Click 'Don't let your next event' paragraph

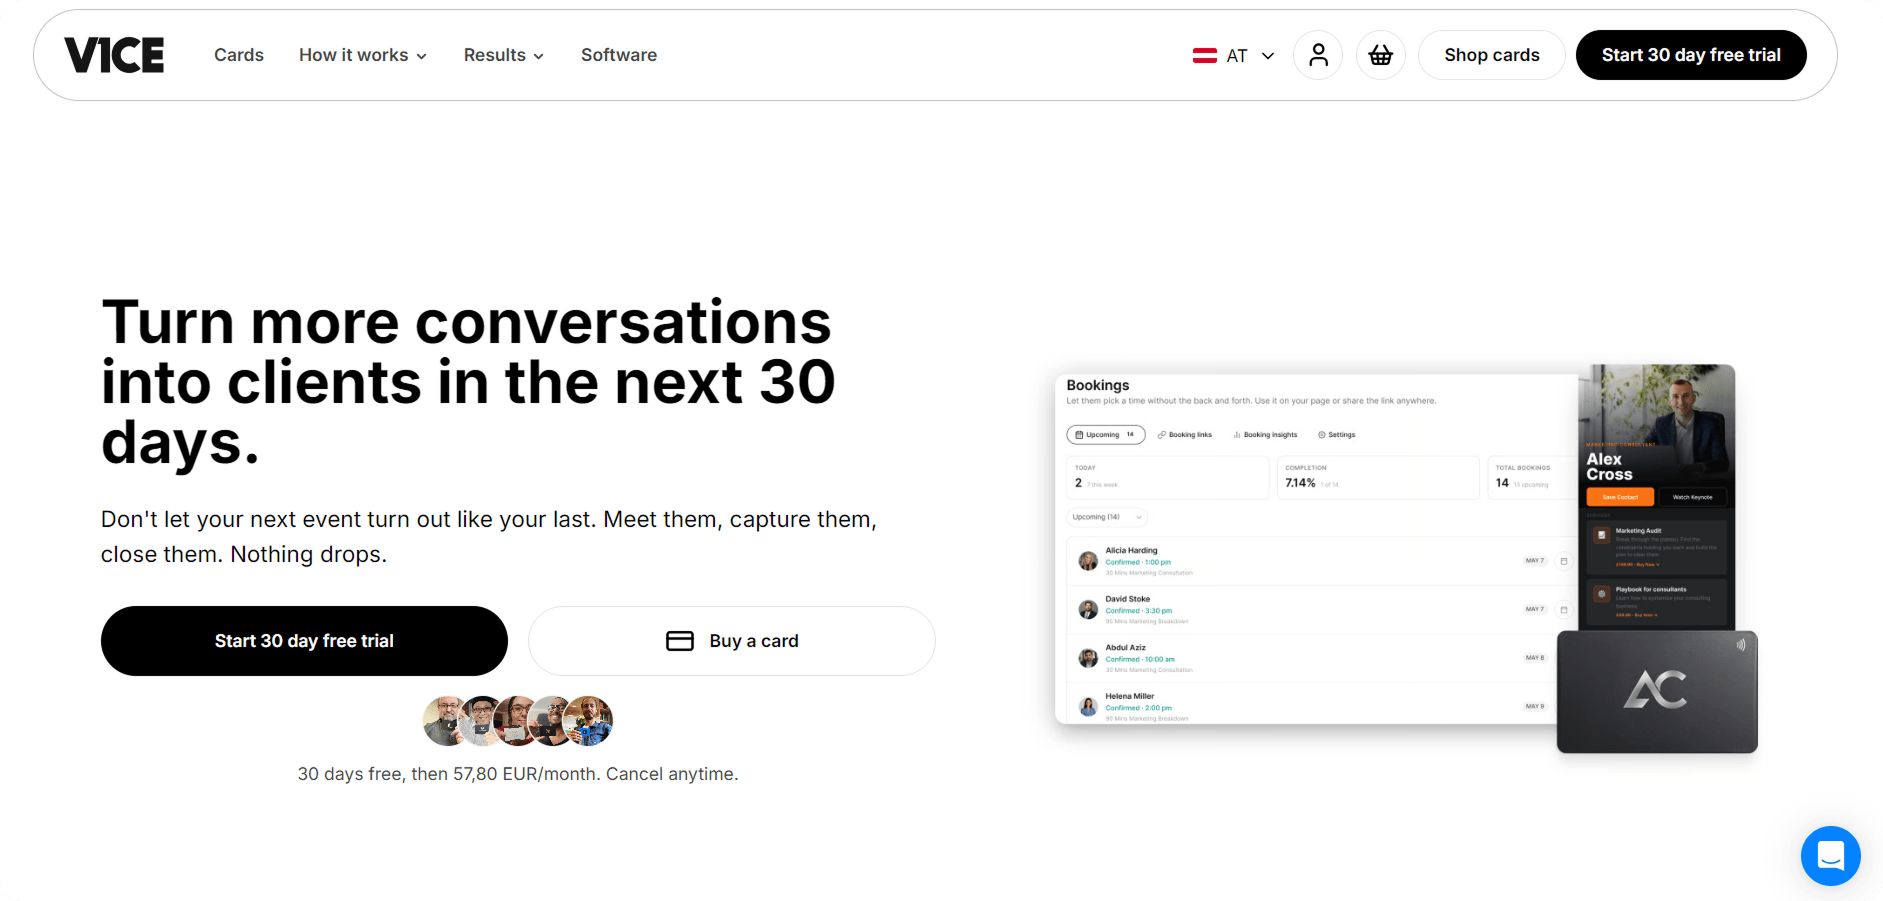click(489, 537)
